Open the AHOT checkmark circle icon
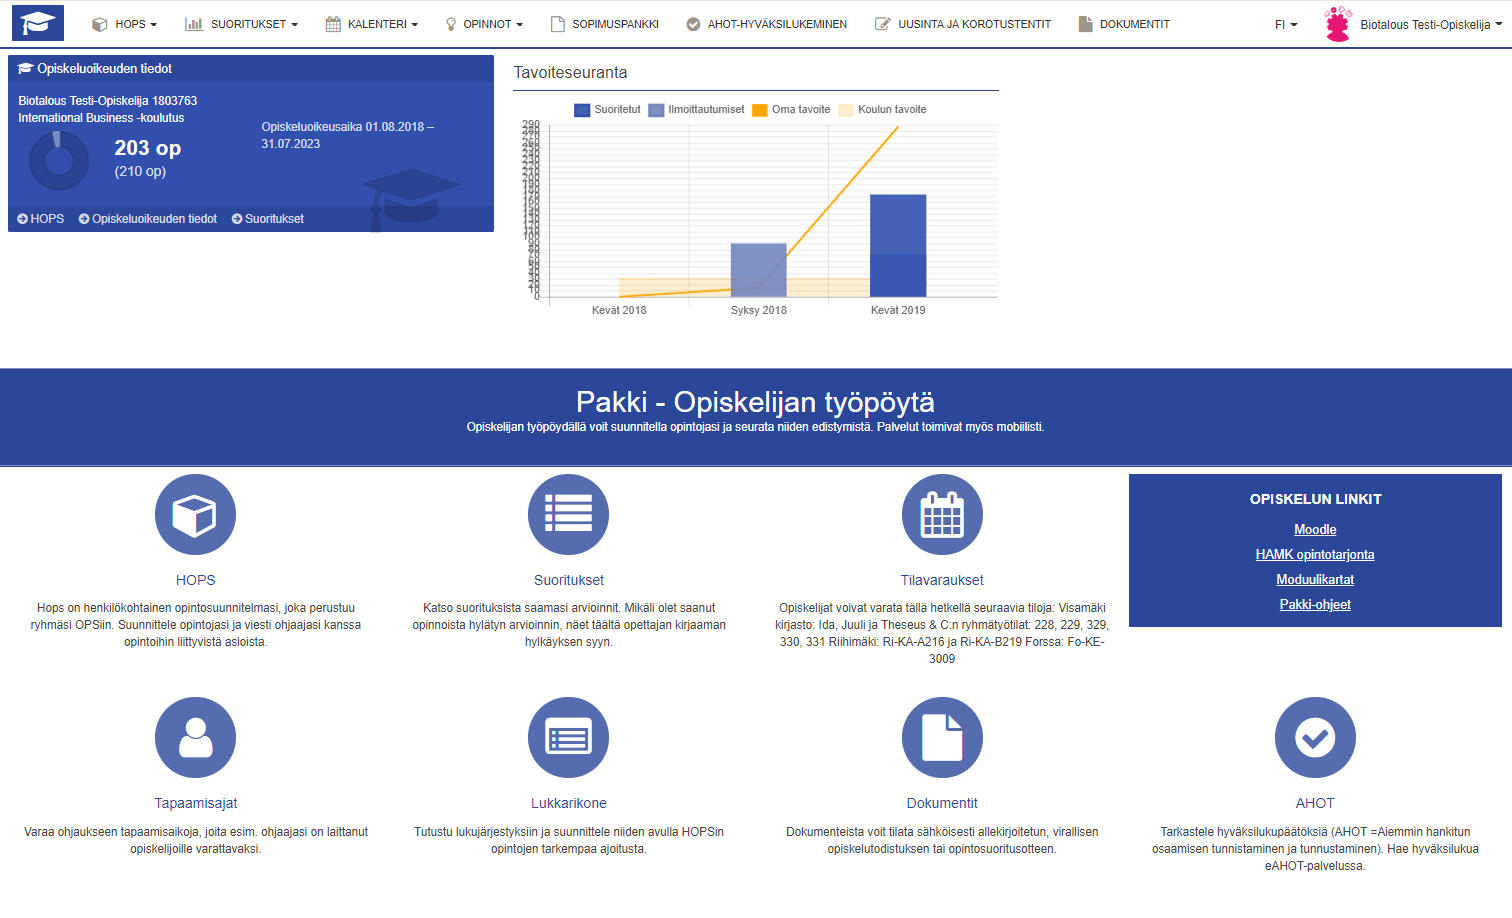The image size is (1512, 918). 1315,738
